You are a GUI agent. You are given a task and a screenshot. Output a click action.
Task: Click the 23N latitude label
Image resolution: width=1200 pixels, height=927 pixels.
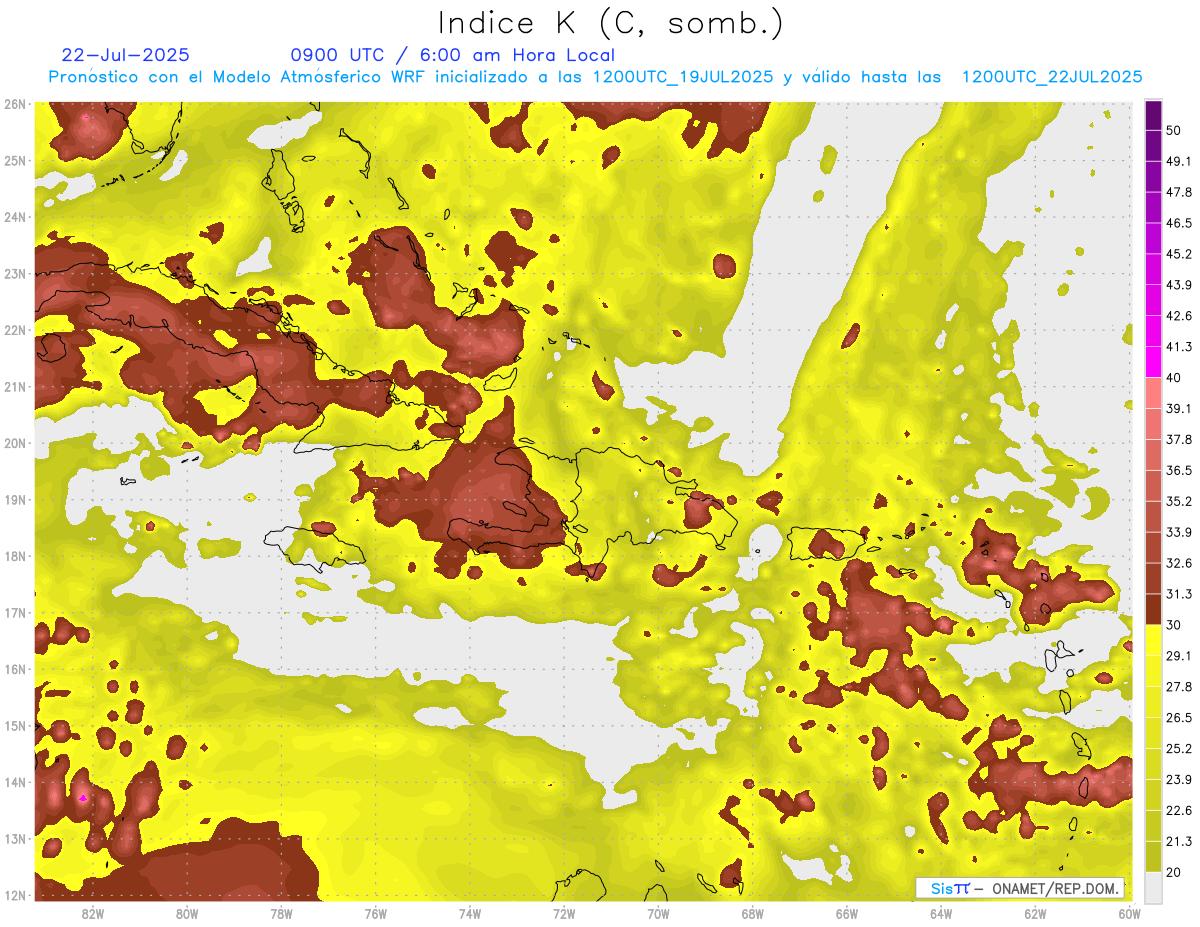pos(14,273)
